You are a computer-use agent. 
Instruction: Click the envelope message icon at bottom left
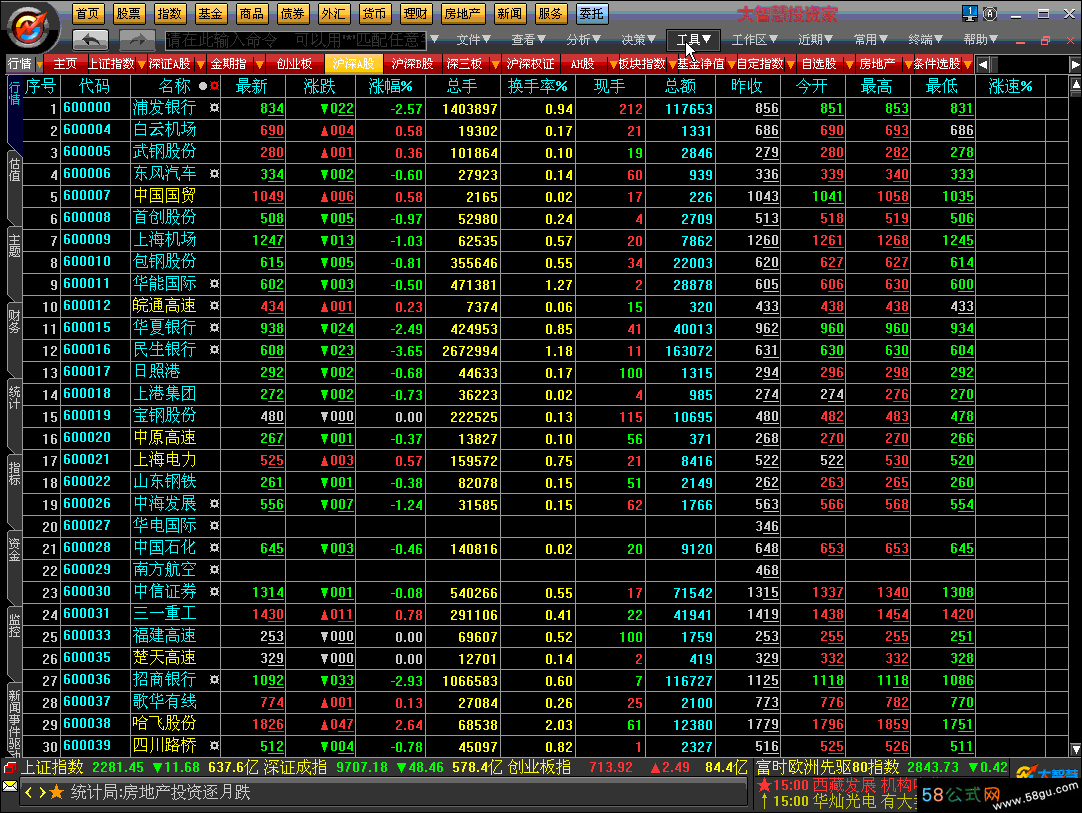10,786
